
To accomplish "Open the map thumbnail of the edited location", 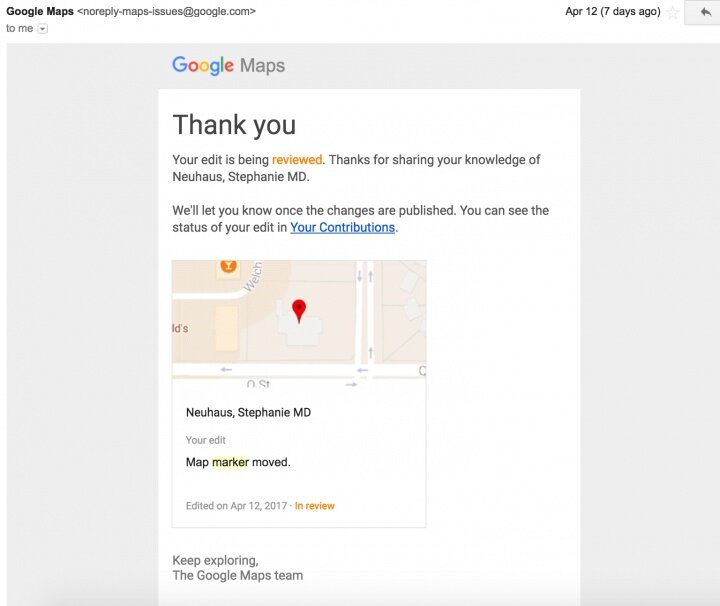I will click(x=299, y=324).
